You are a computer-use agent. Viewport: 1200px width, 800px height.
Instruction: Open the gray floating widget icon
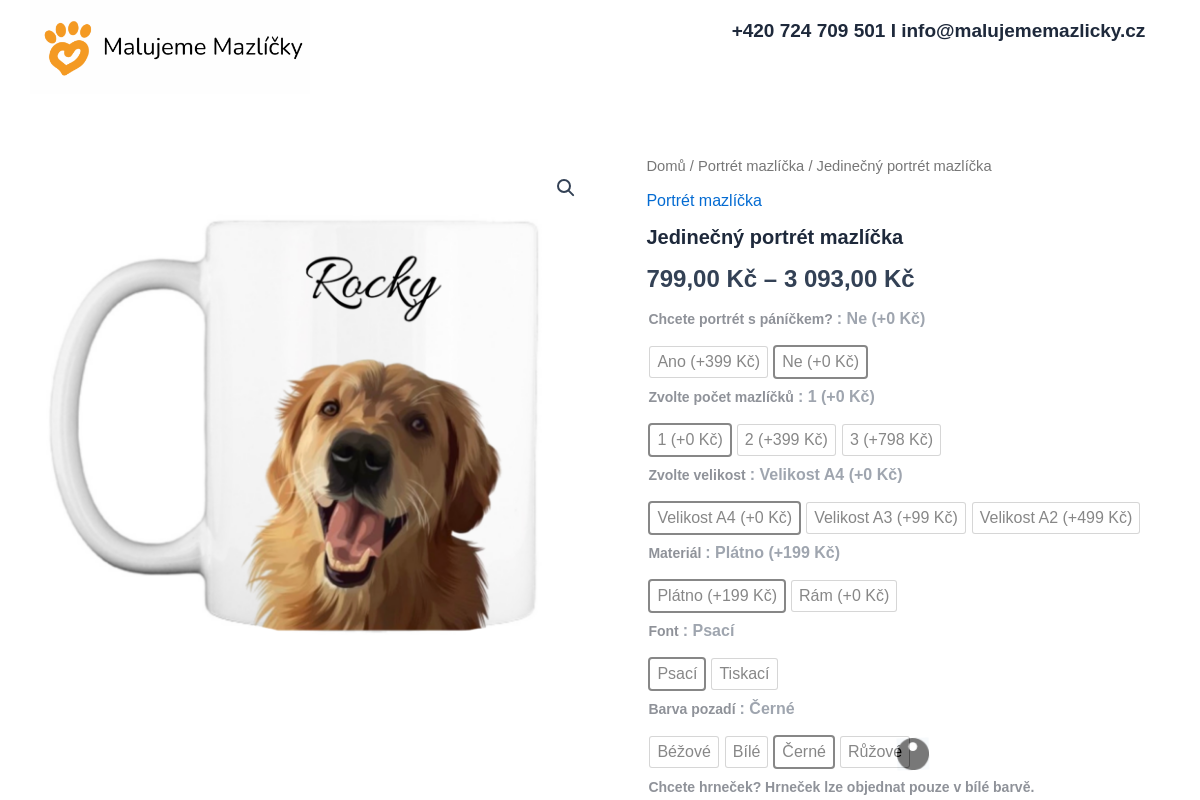(913, 753)
